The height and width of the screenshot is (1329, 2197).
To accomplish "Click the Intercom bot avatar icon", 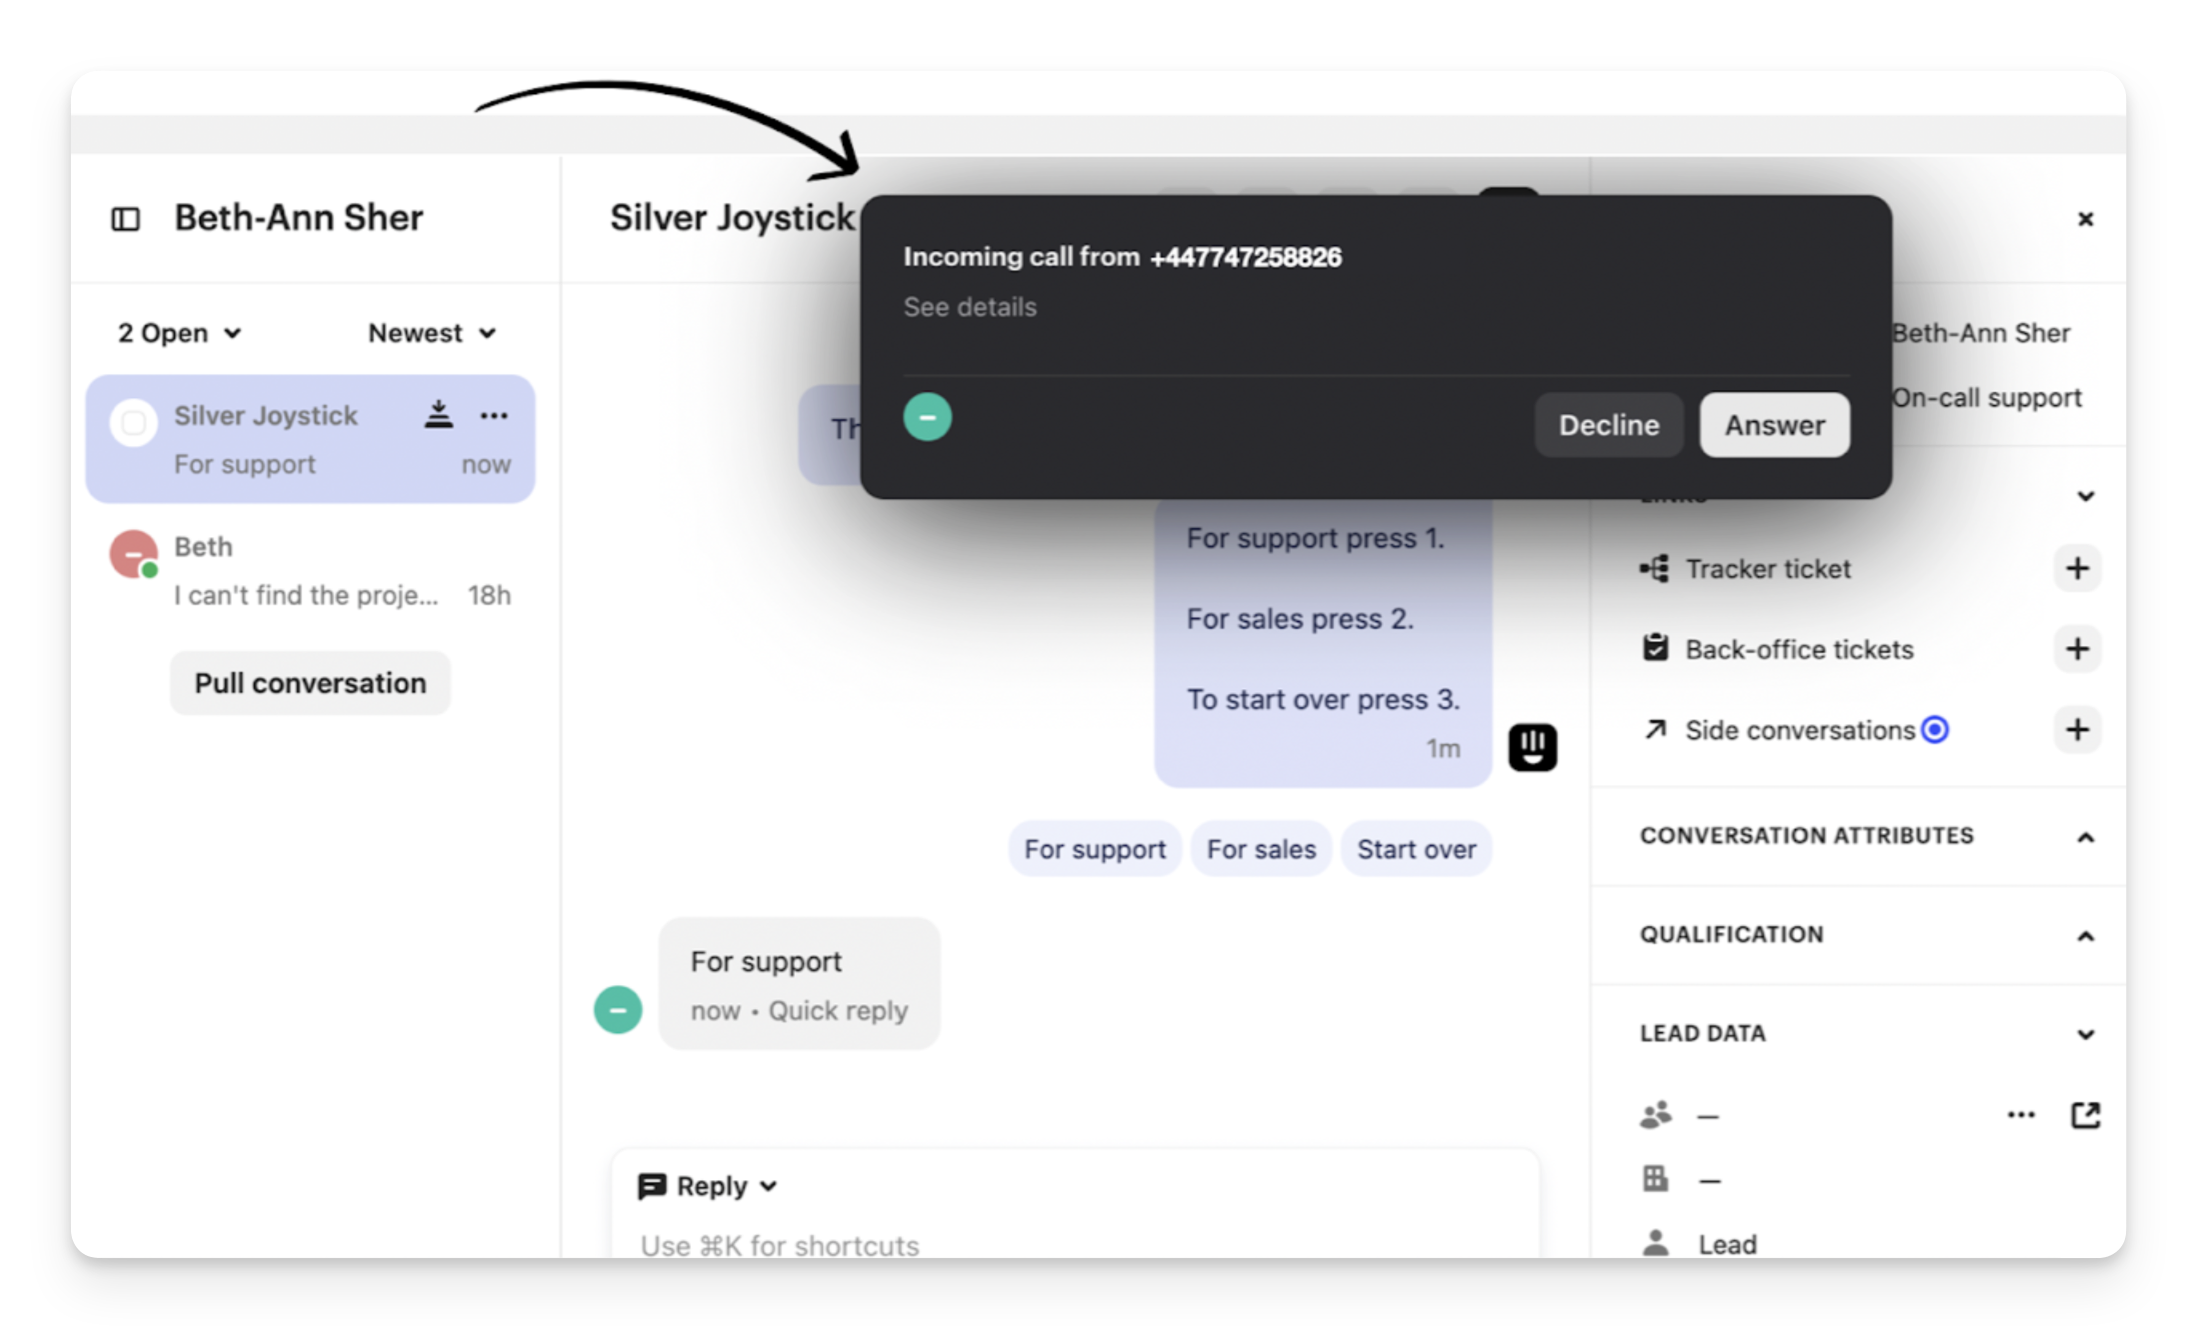I will click(x=1532, y=747).
